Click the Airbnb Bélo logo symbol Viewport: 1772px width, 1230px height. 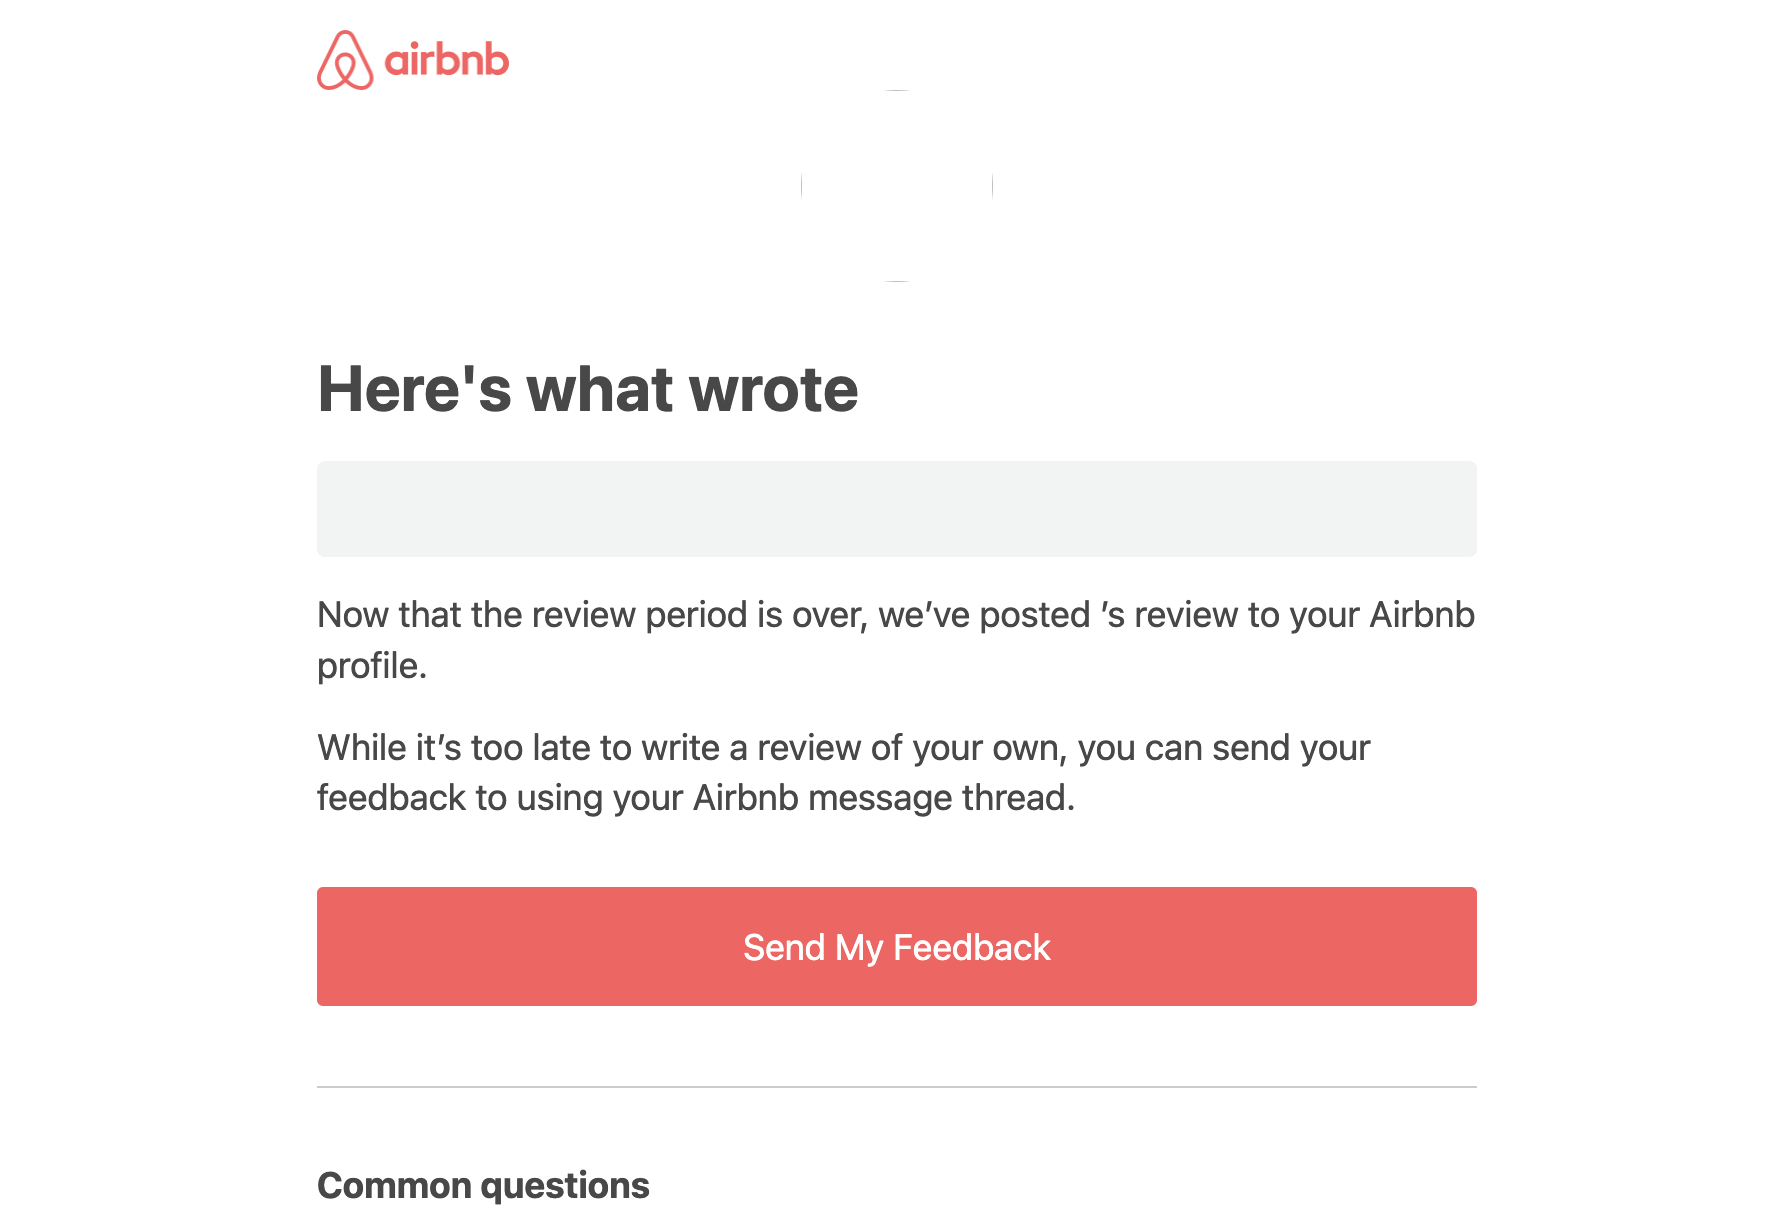pos(345,60)
